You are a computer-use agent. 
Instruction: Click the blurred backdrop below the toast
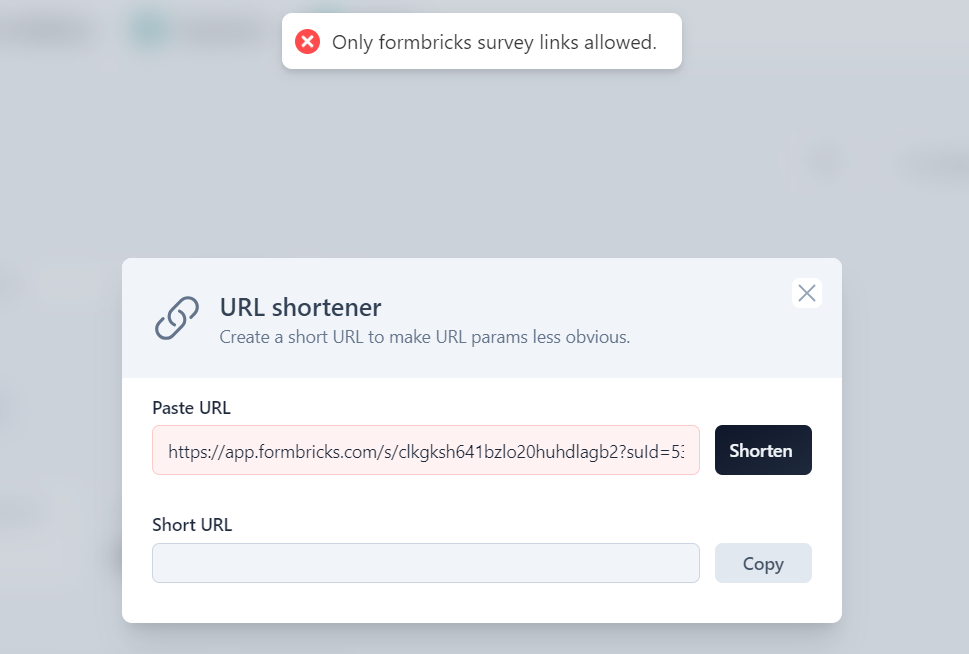482,161
